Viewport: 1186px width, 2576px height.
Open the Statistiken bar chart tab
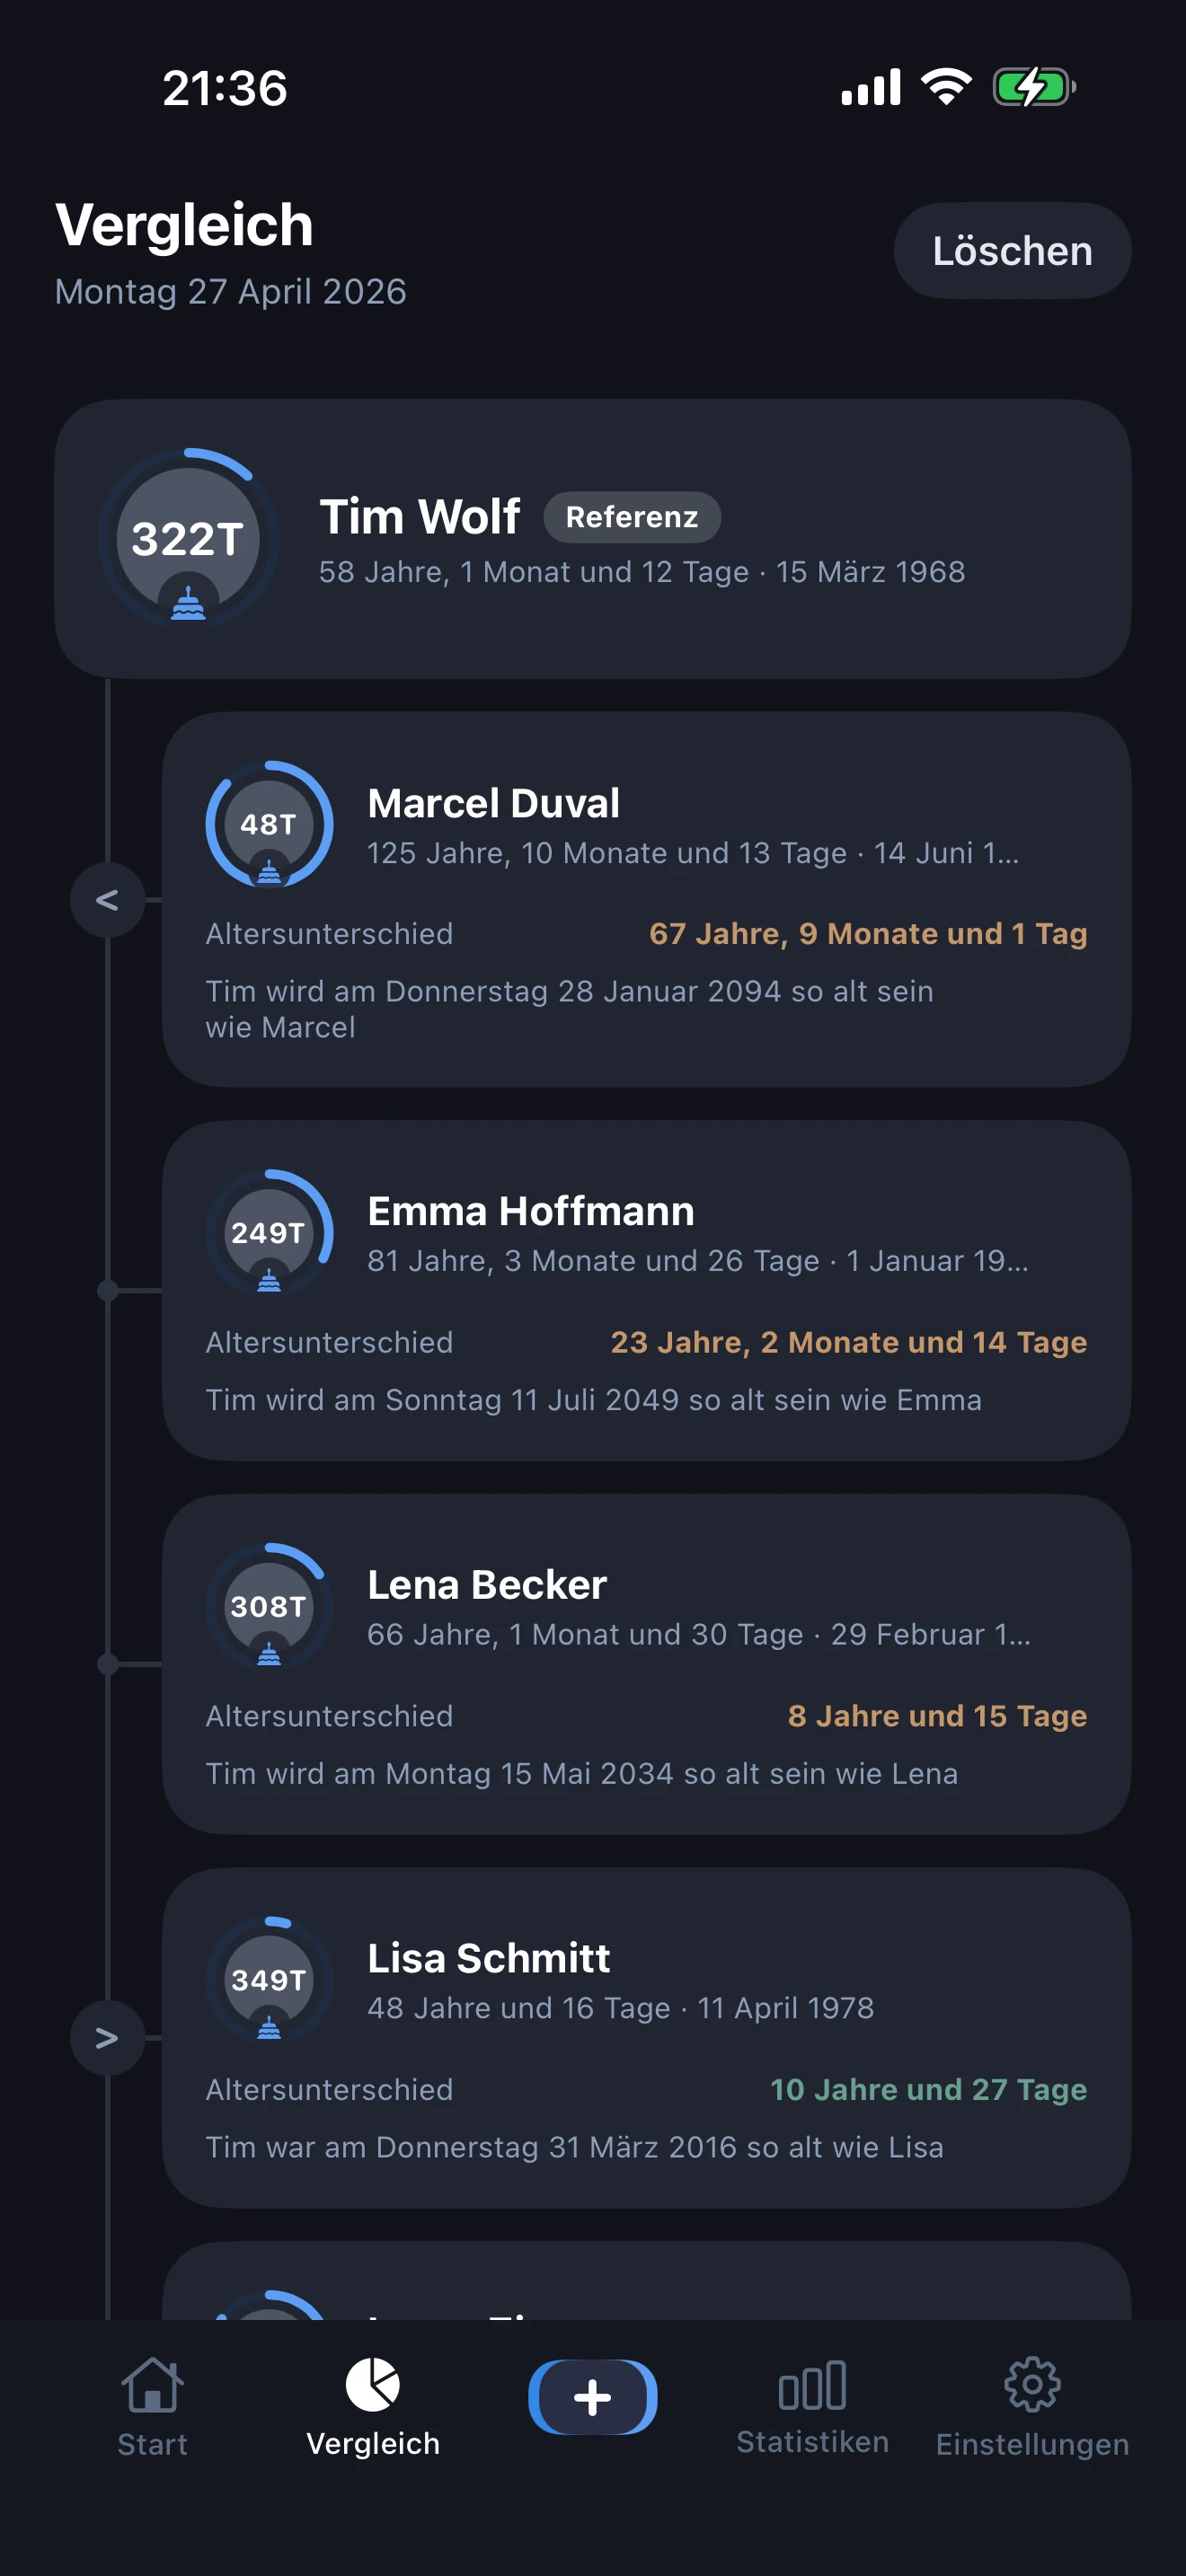(812, 2386)
